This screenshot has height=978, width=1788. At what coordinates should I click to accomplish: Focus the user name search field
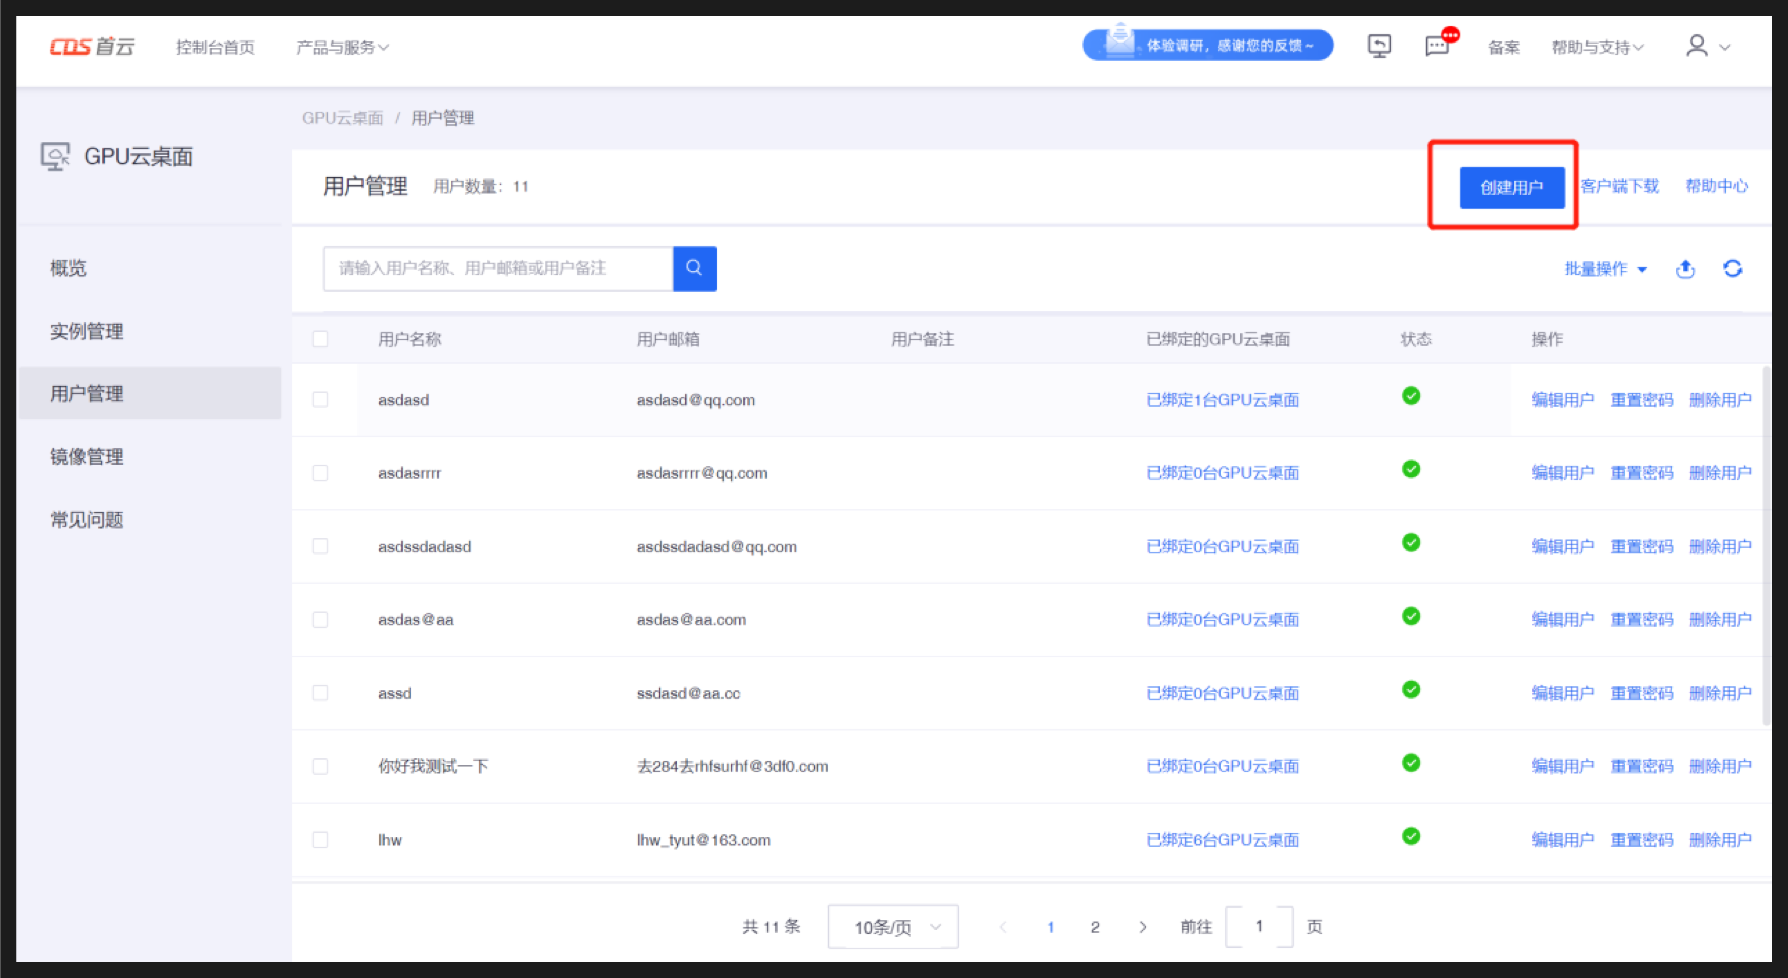pos(498,268)
